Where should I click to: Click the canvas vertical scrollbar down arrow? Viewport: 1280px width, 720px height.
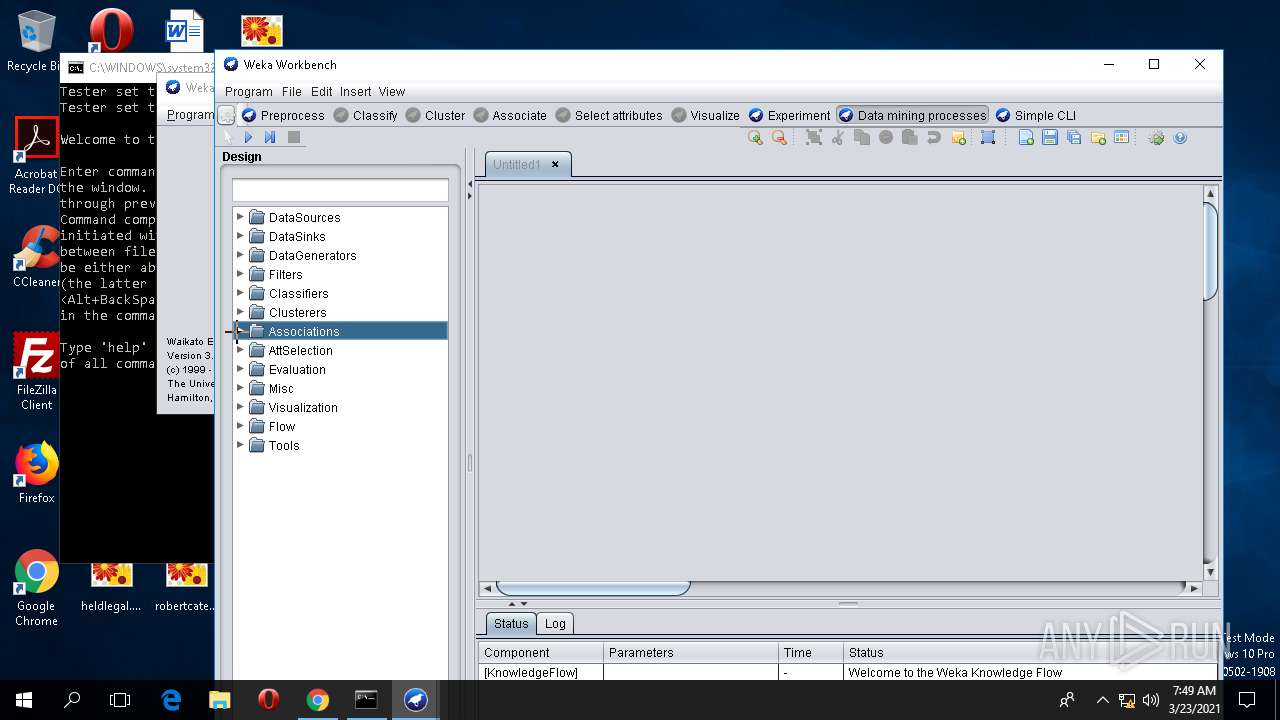click(x=1210, y=572)
